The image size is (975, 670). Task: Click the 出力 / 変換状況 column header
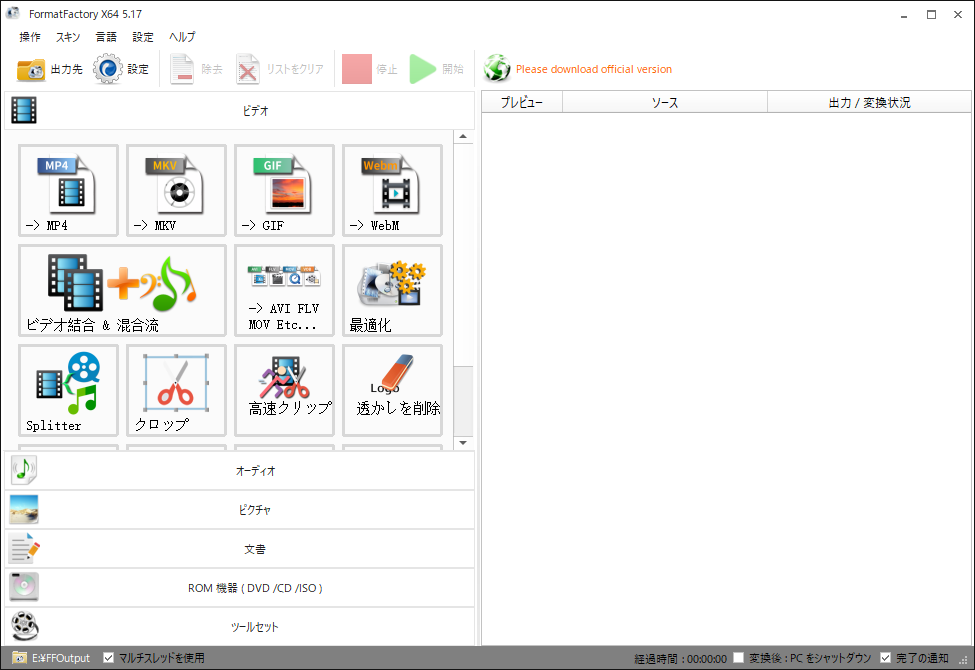869,103
